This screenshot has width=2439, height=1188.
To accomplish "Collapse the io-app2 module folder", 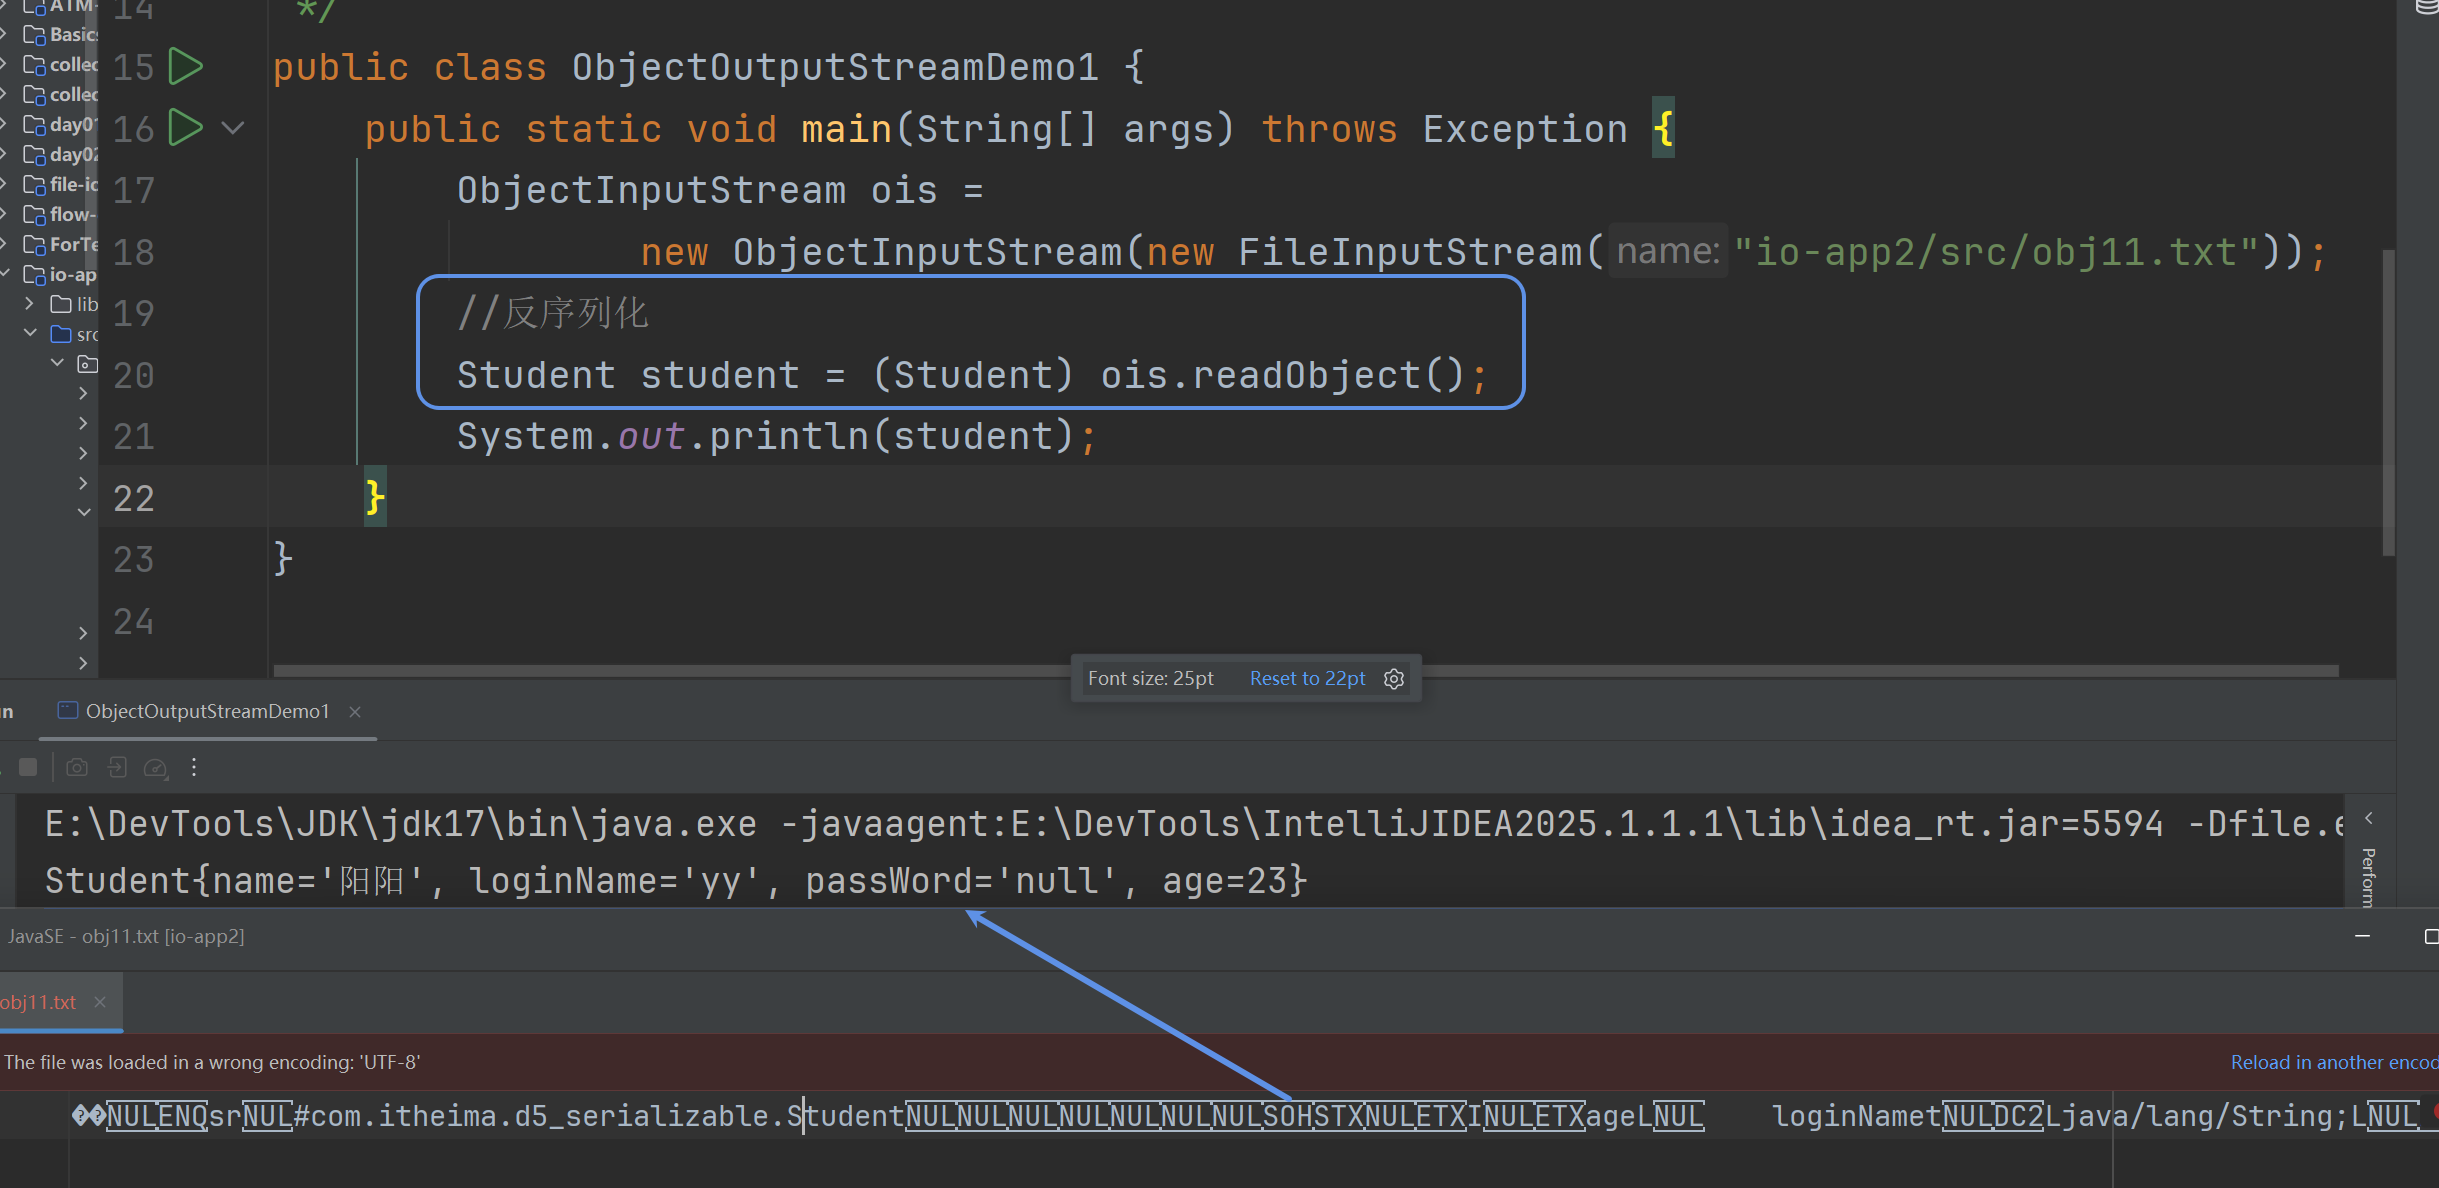I will coord(5,274).
